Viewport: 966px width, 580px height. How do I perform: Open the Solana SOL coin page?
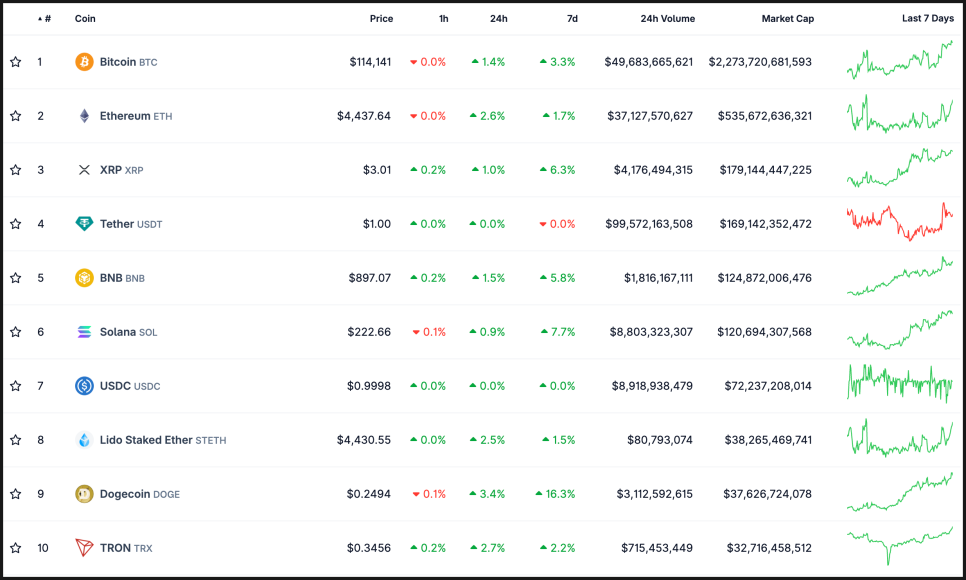[128, 332]
